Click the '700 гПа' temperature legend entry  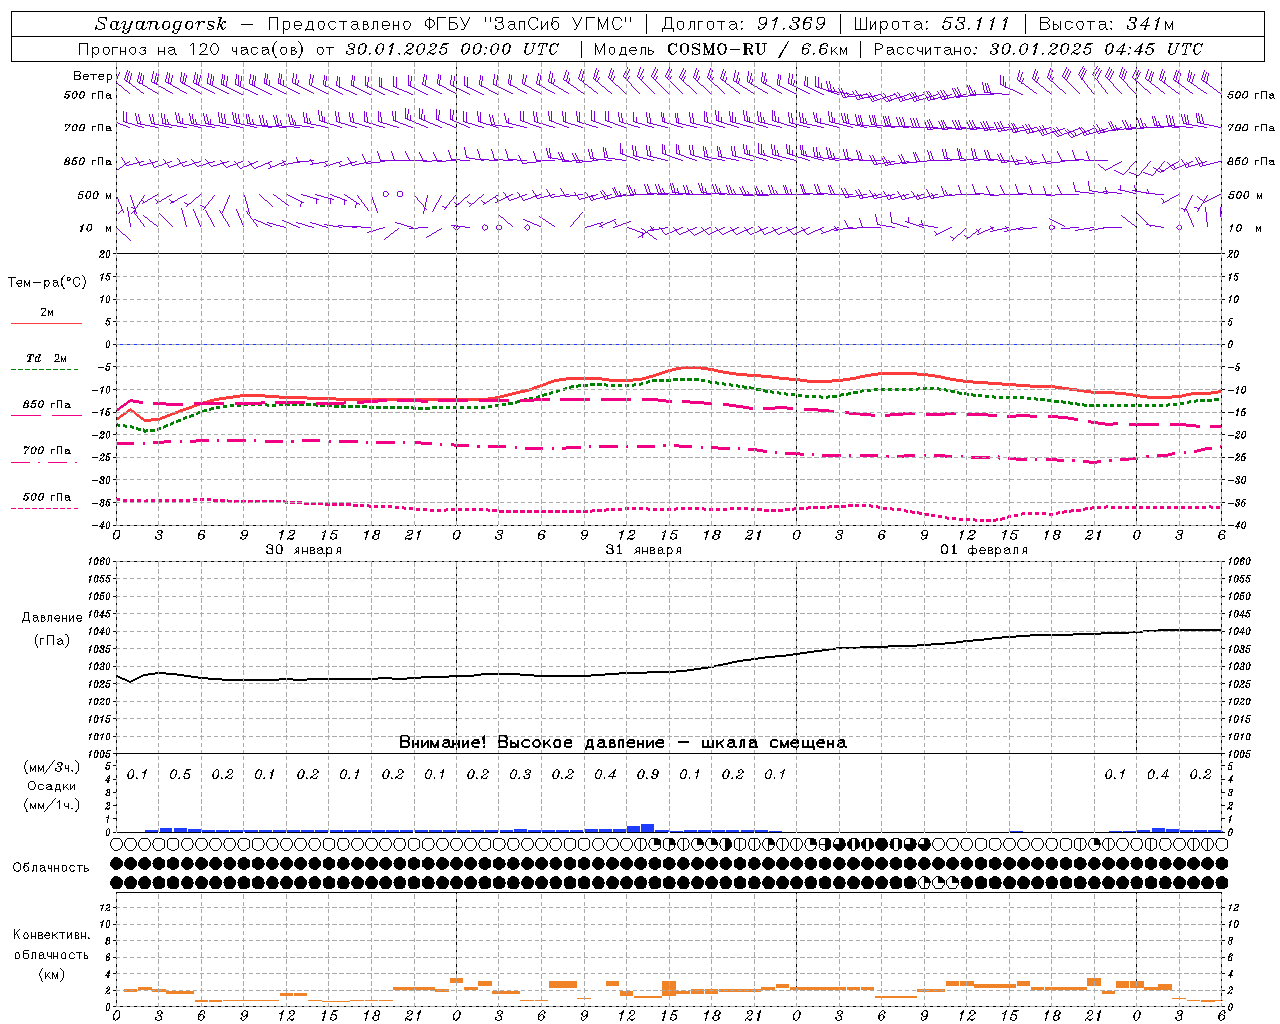46,451
